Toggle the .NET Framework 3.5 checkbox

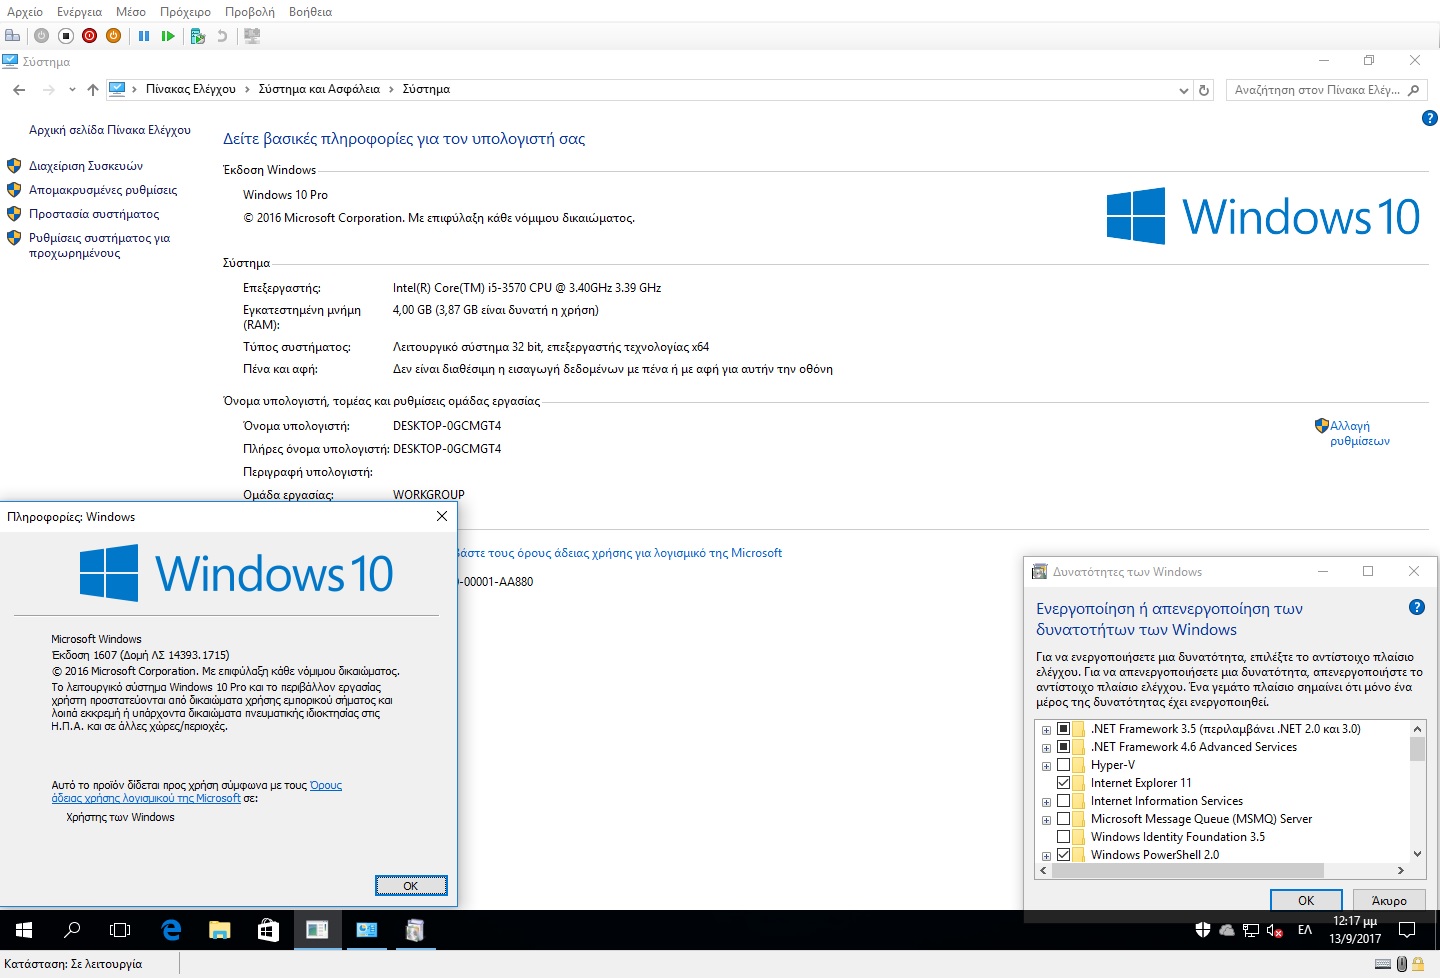[x=1064, y=729]
